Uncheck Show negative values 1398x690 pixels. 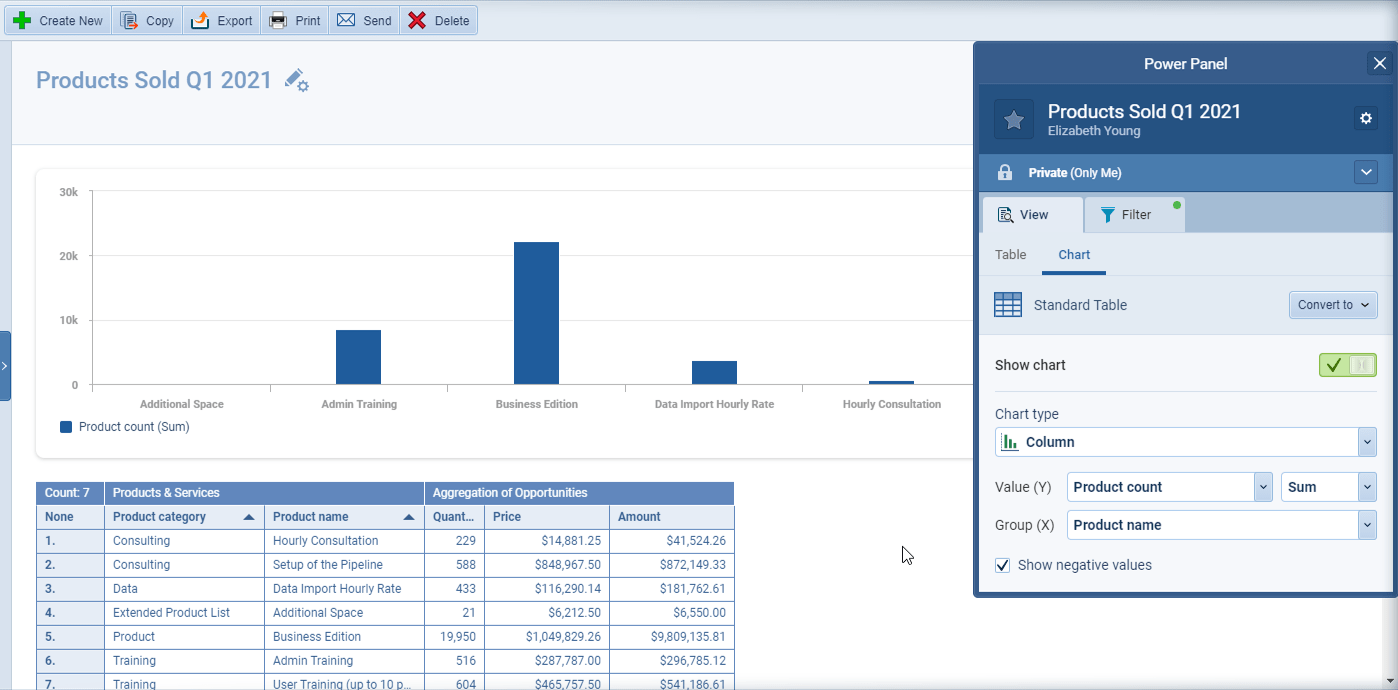tap(1002, 565)
